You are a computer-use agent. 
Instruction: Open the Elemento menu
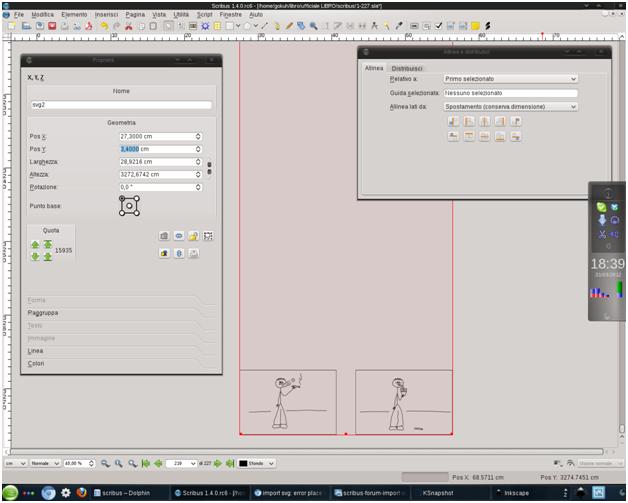click(74, 14)
